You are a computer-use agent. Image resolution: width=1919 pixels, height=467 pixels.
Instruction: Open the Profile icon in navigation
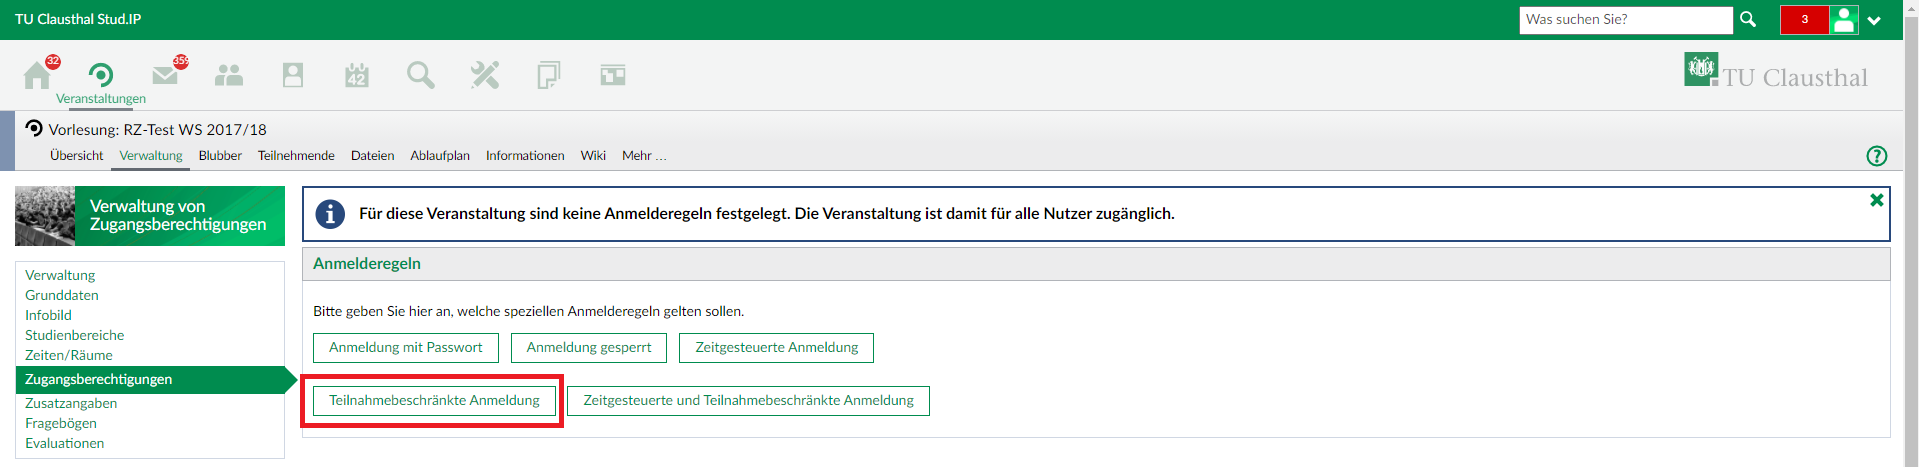293,75
